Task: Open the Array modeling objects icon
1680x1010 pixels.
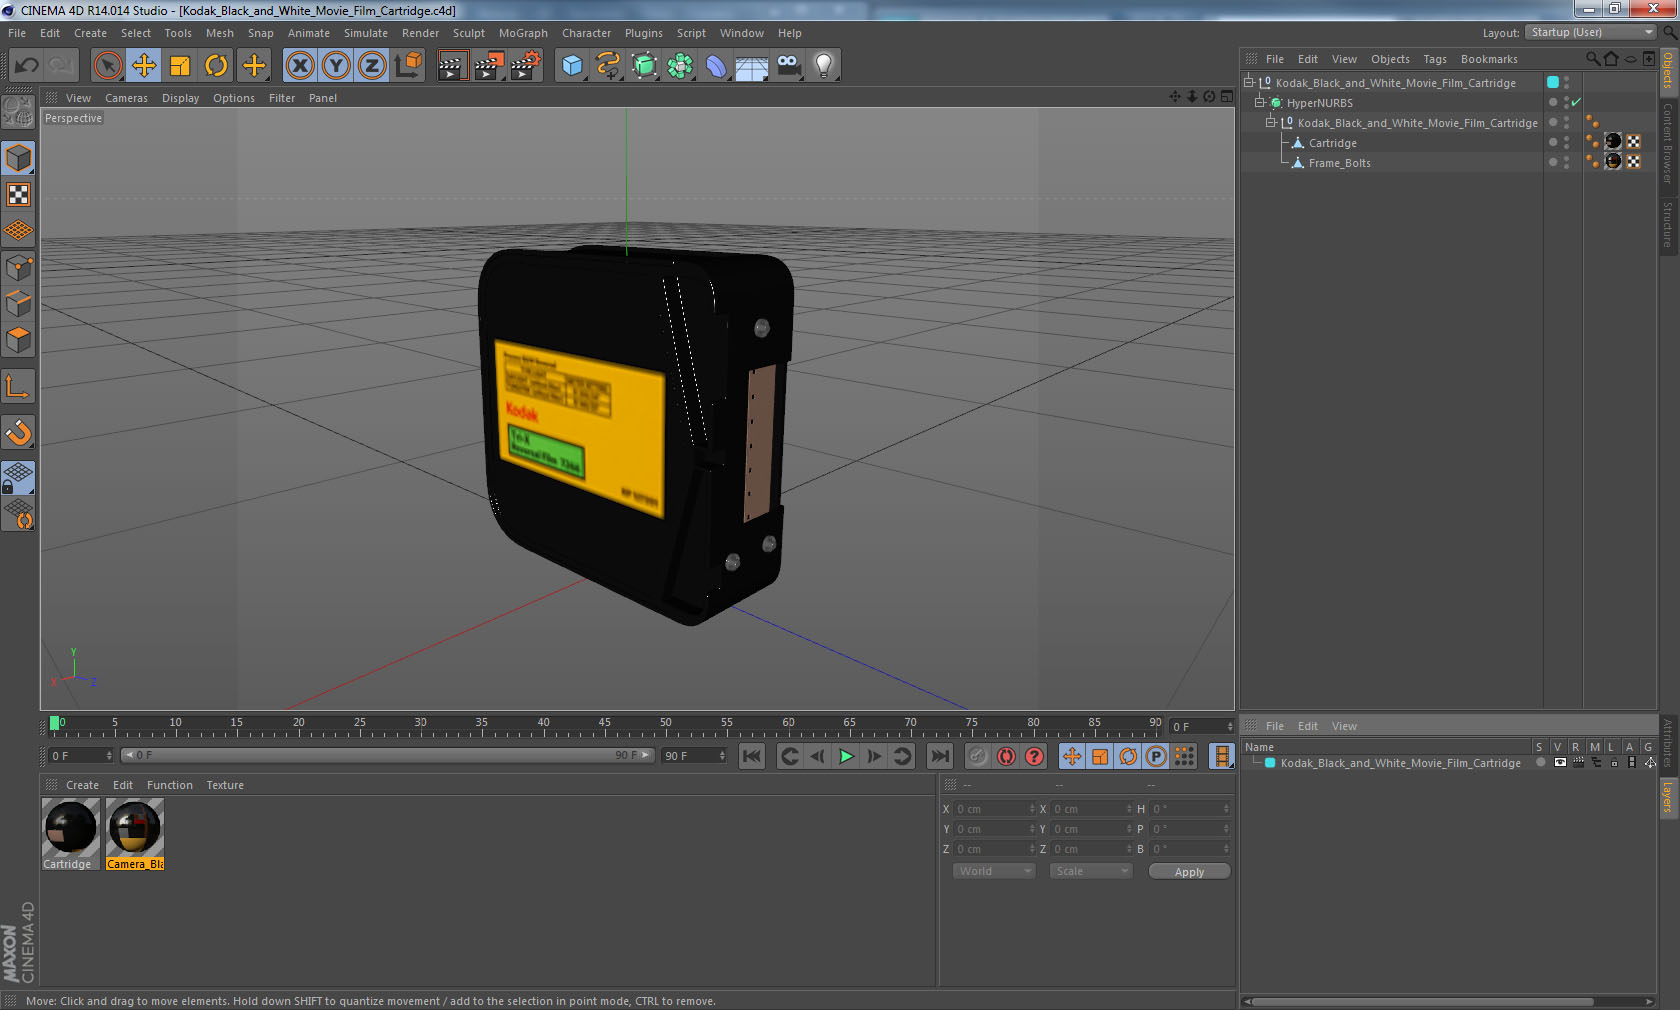Action: click(x=681, y=66)
